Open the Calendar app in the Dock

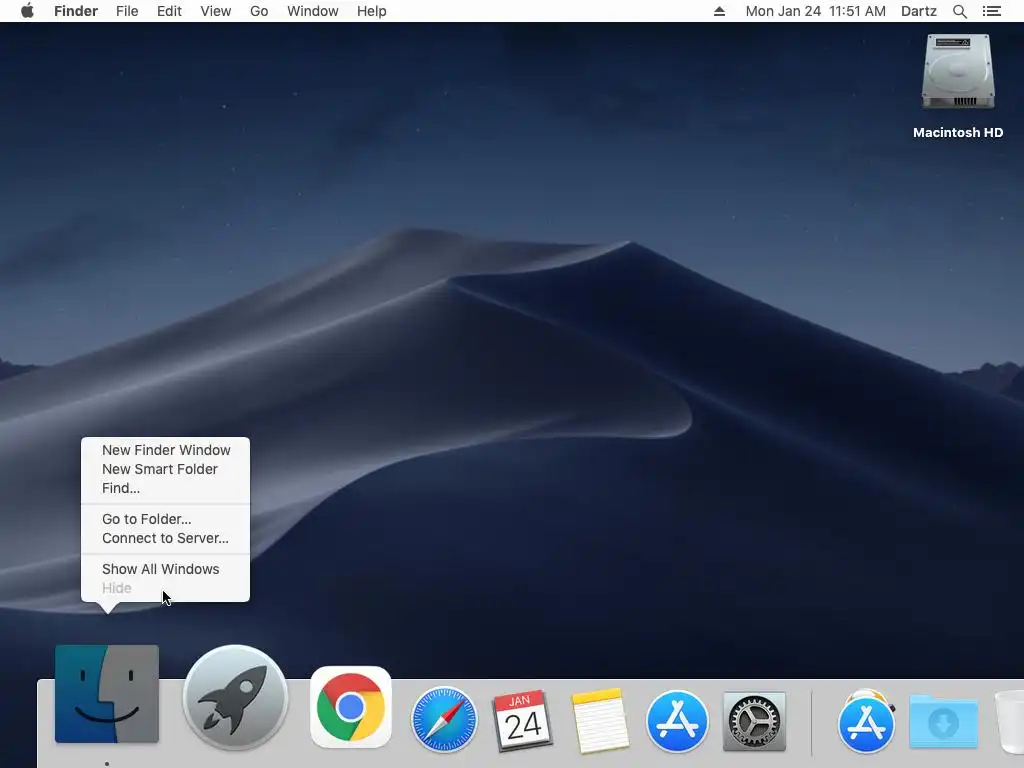(522, 720)
